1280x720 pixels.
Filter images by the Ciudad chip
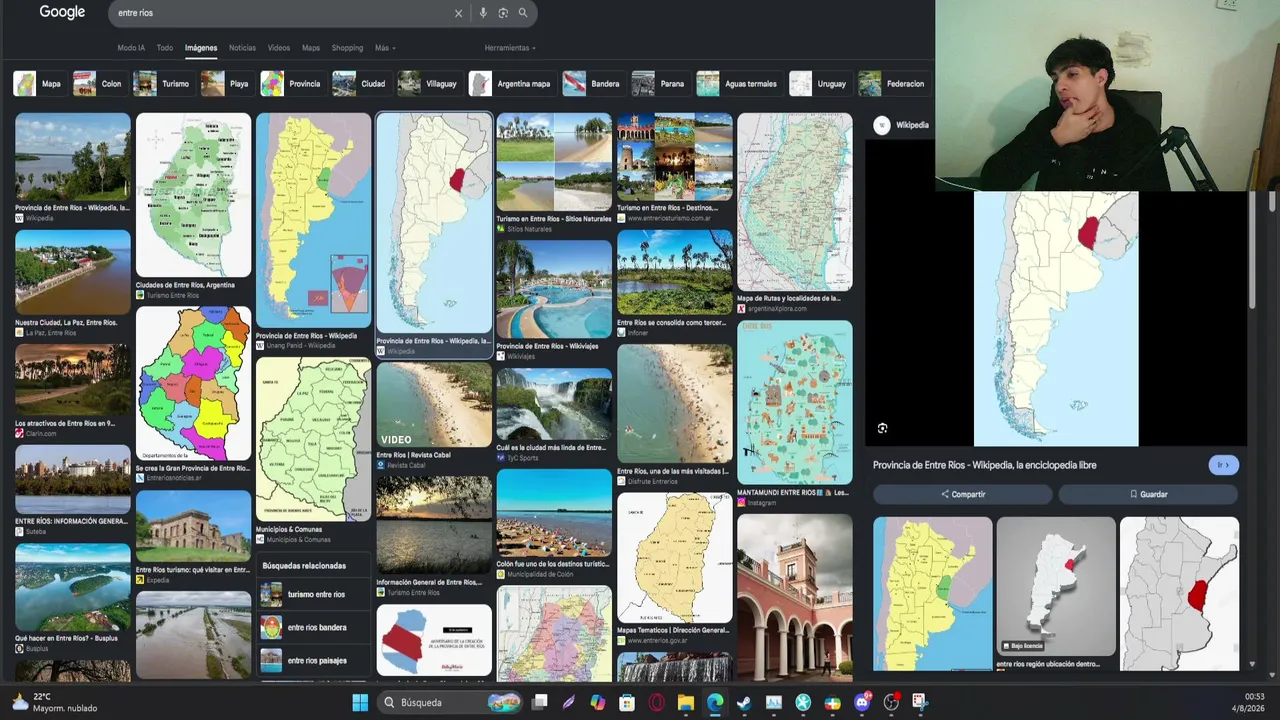click(x=360, y=84)
